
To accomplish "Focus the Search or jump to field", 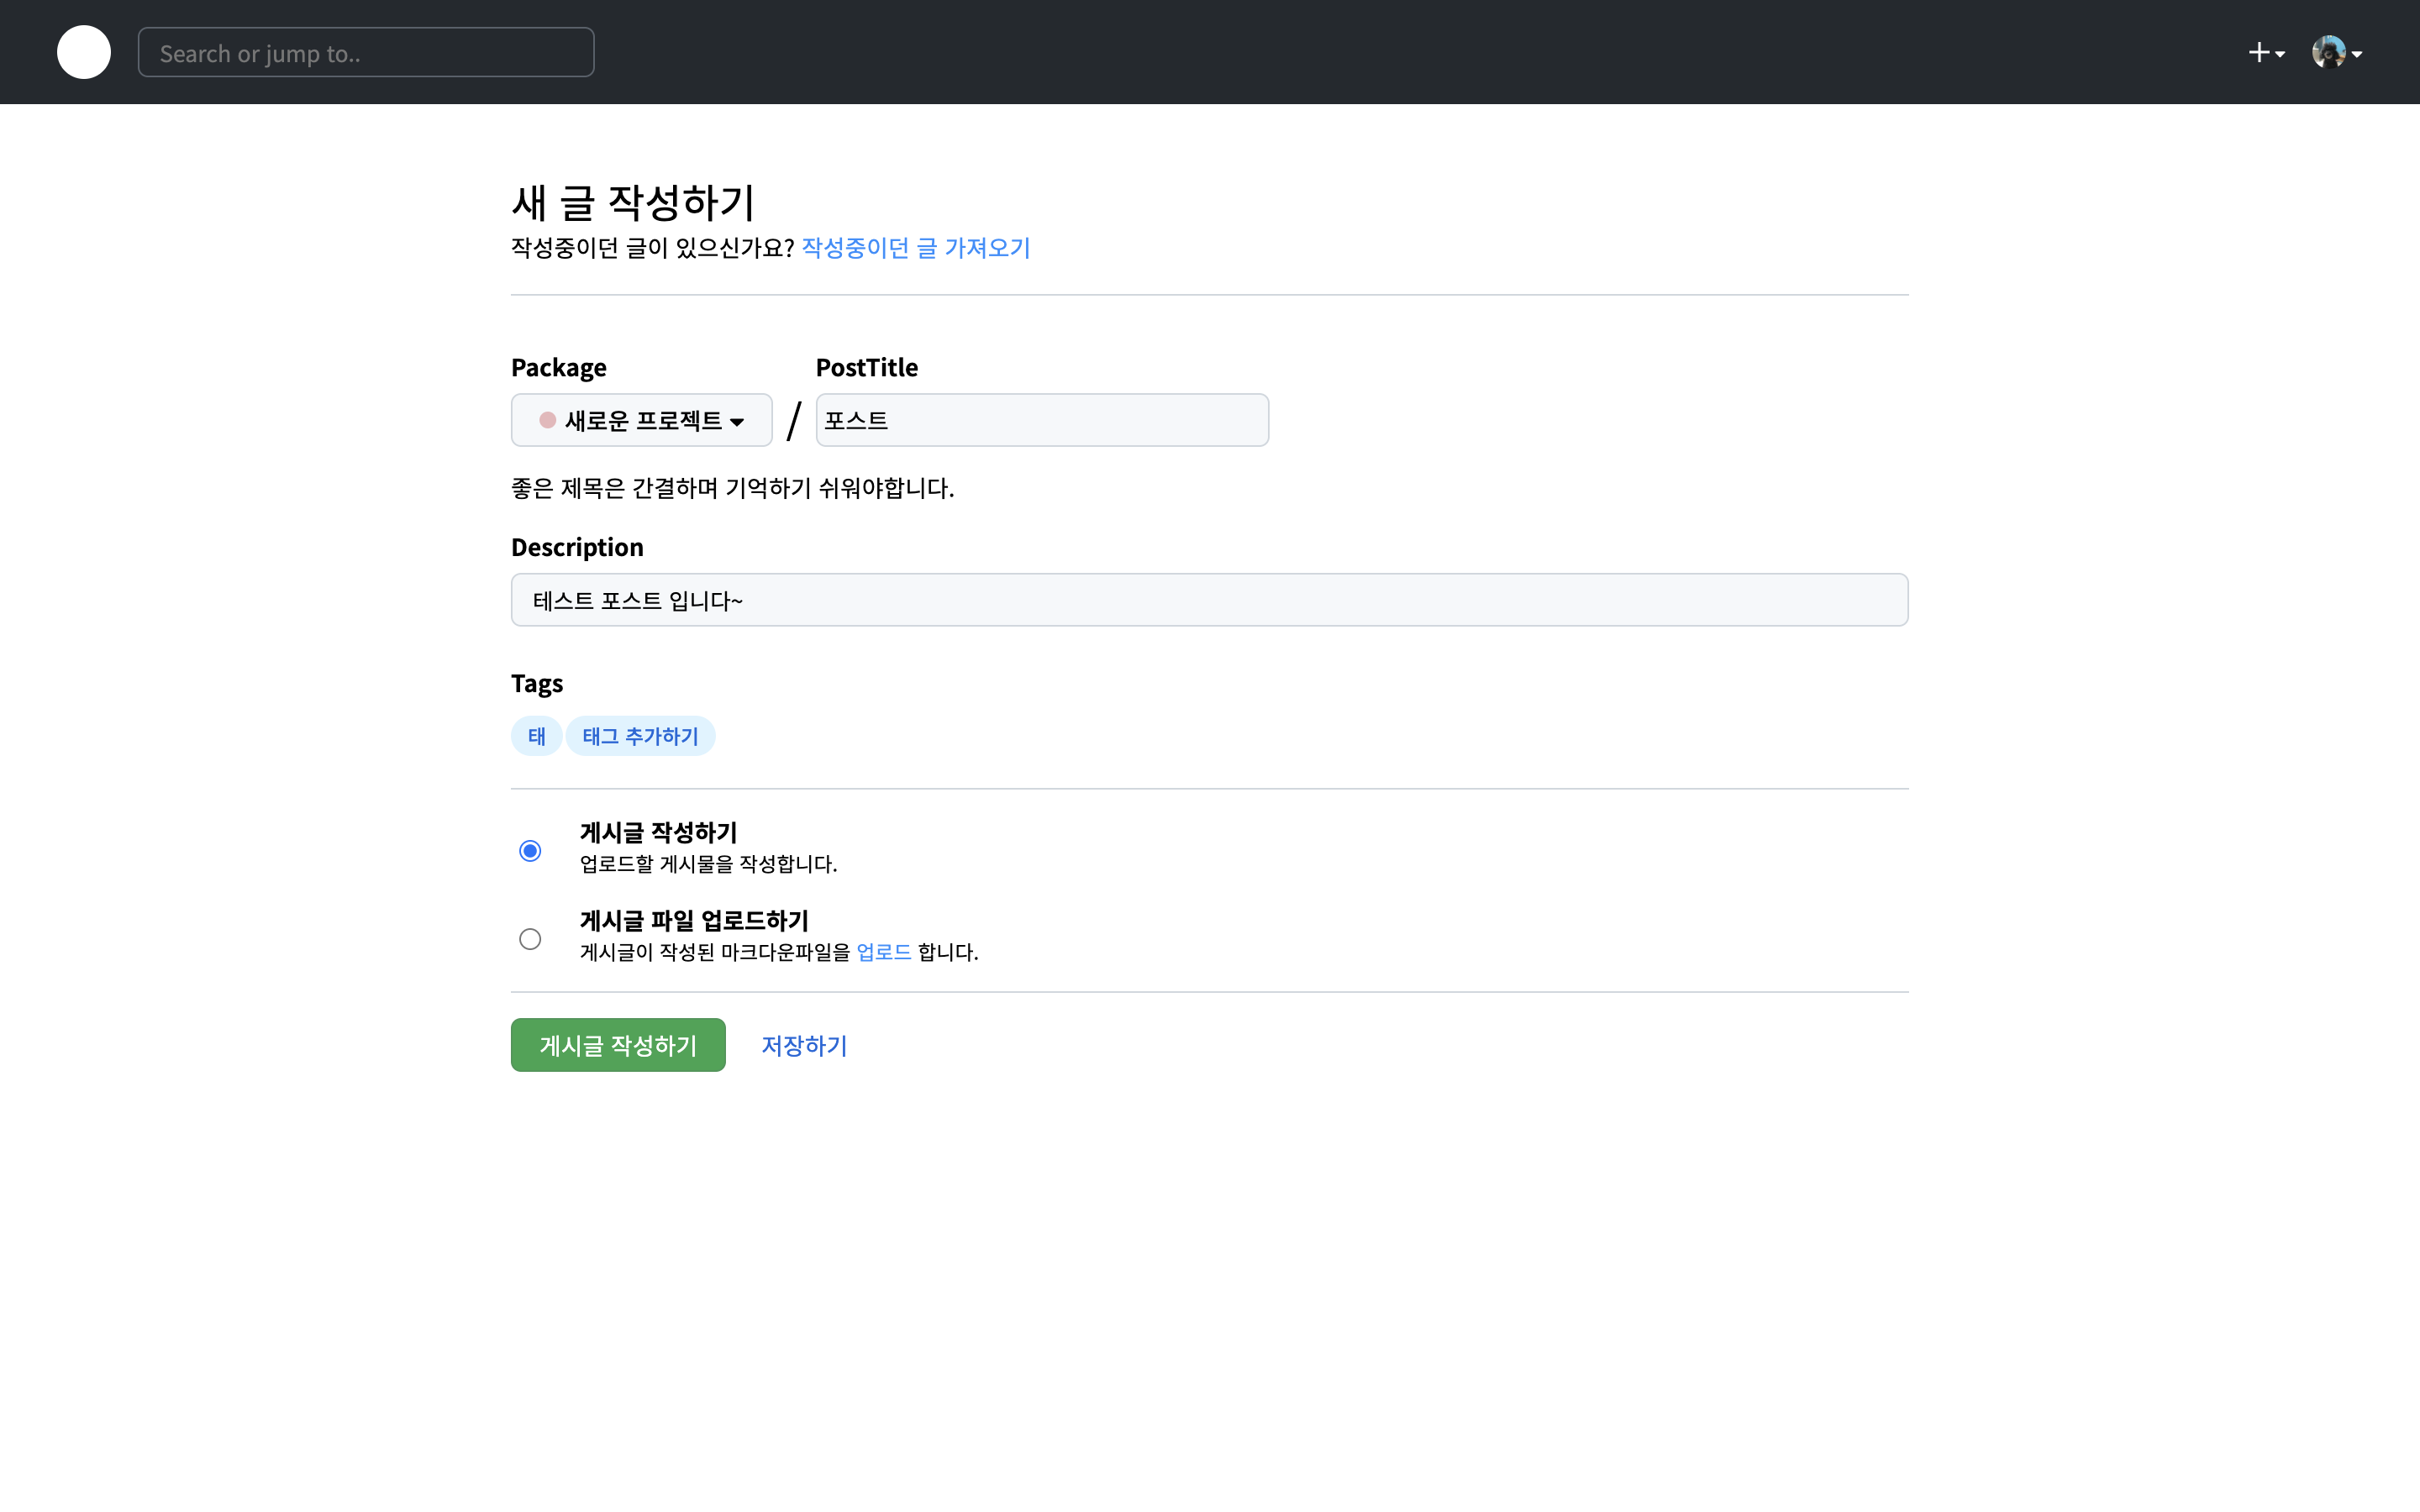I will point(366,53).
